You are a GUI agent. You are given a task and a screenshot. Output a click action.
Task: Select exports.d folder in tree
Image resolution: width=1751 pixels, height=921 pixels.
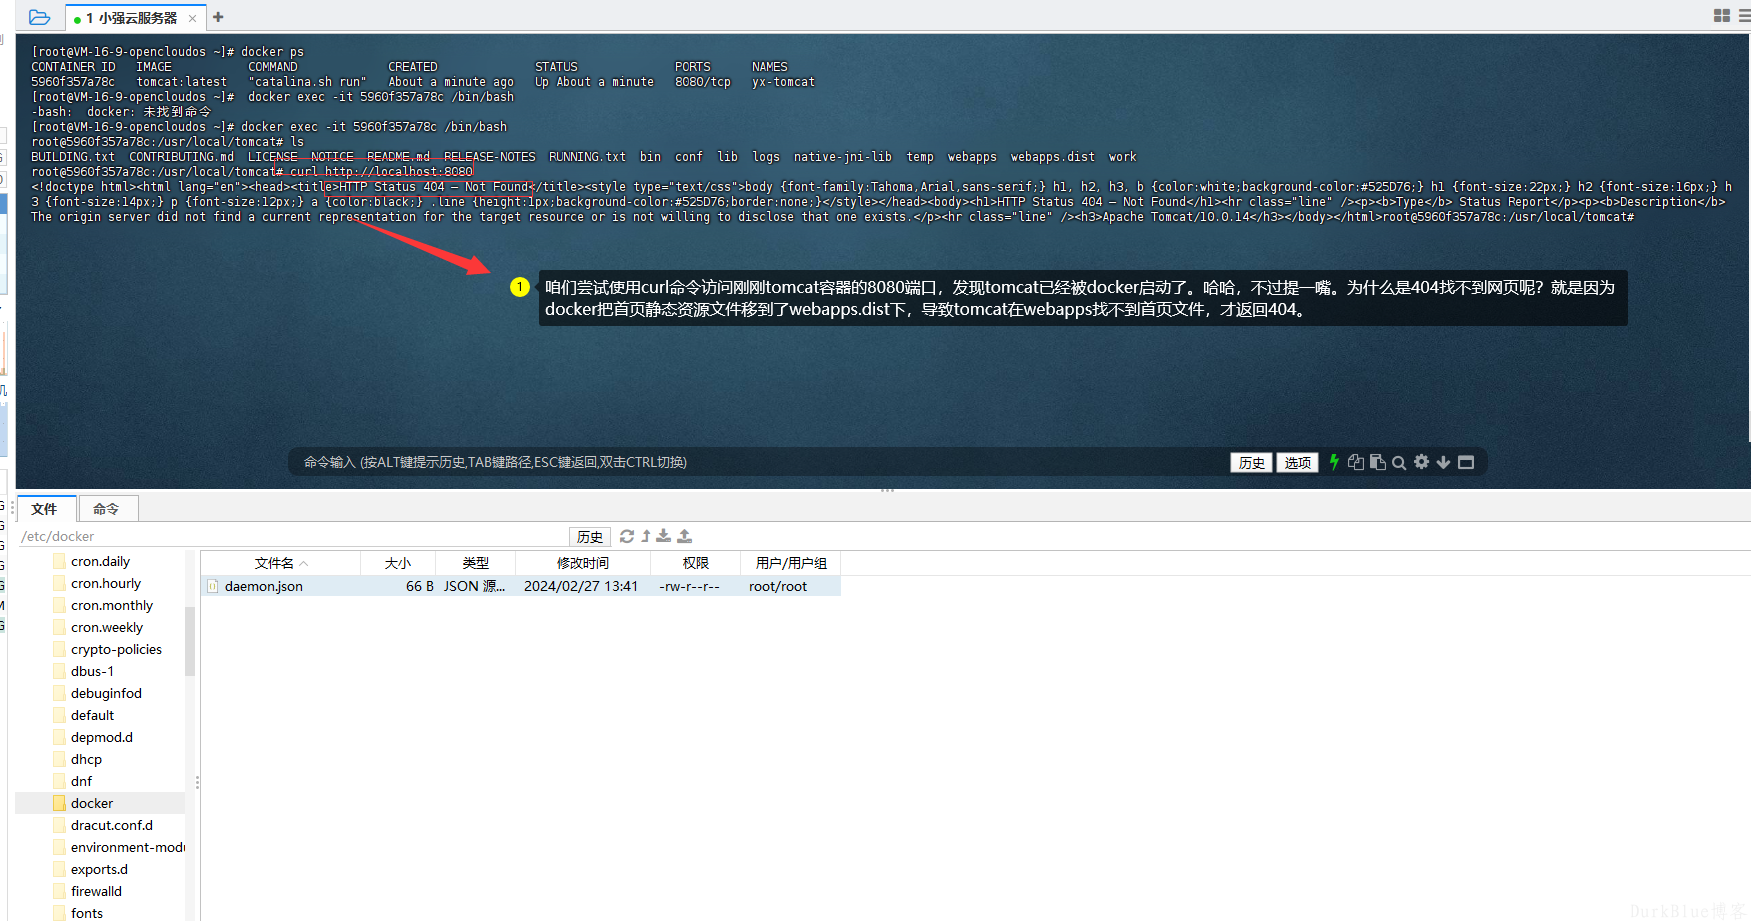coord(99,869)
